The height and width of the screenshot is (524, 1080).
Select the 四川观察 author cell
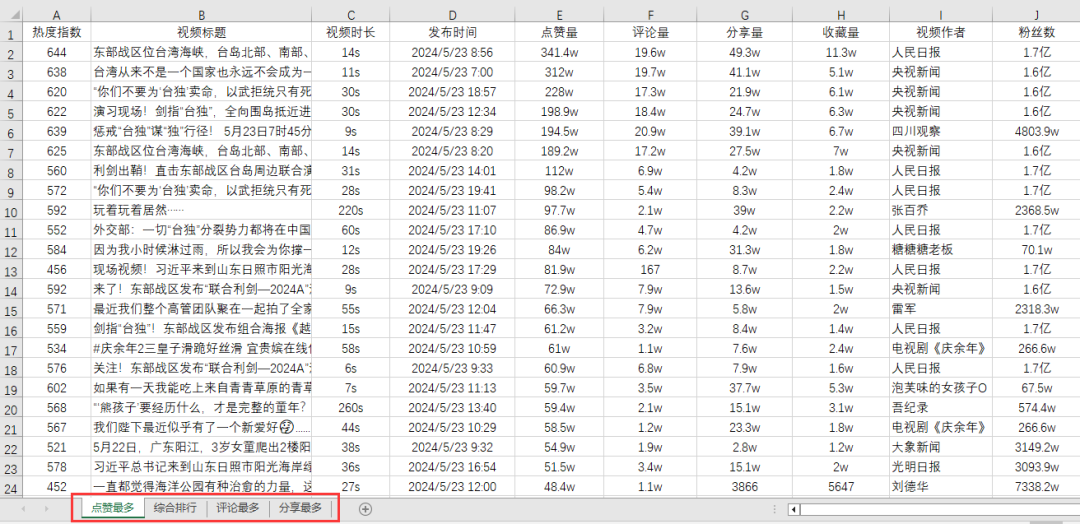(x=941, y=131)
